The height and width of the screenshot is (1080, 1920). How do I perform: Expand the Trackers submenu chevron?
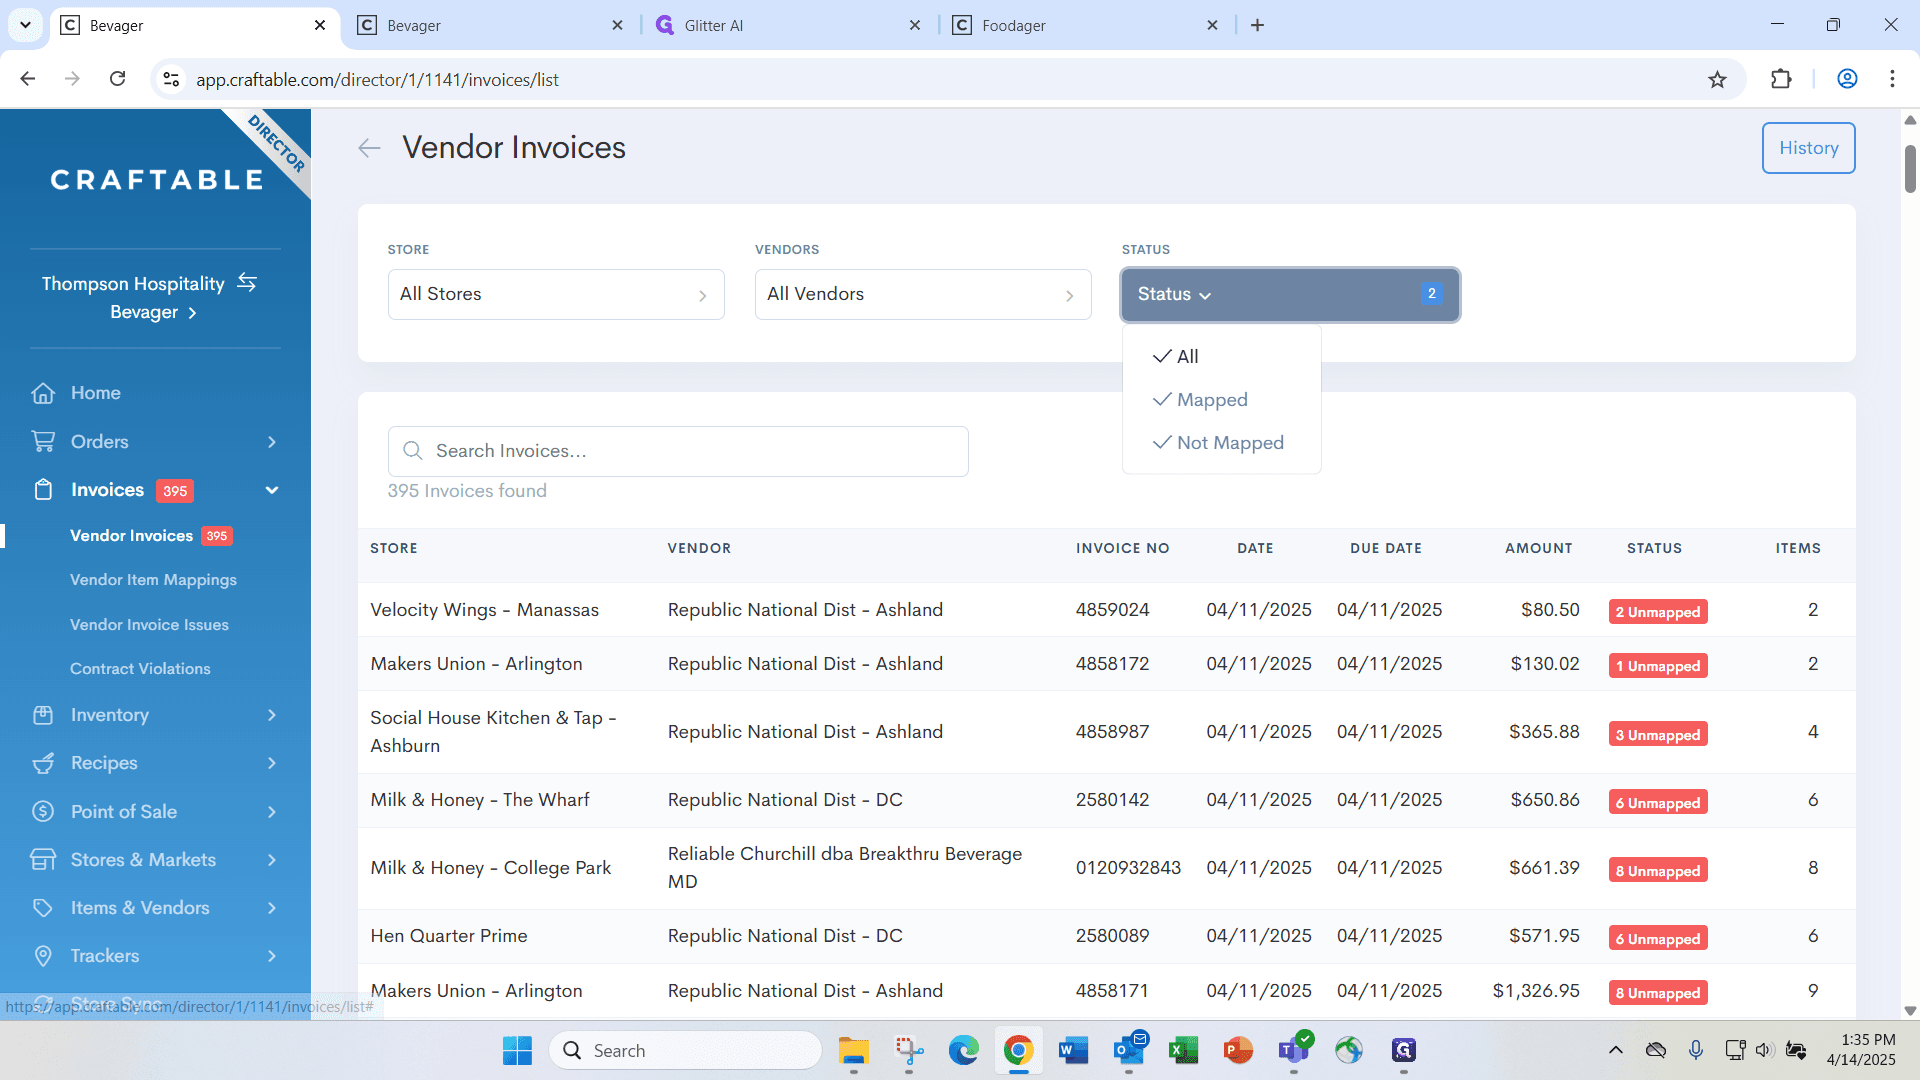[x=272, y=956]
